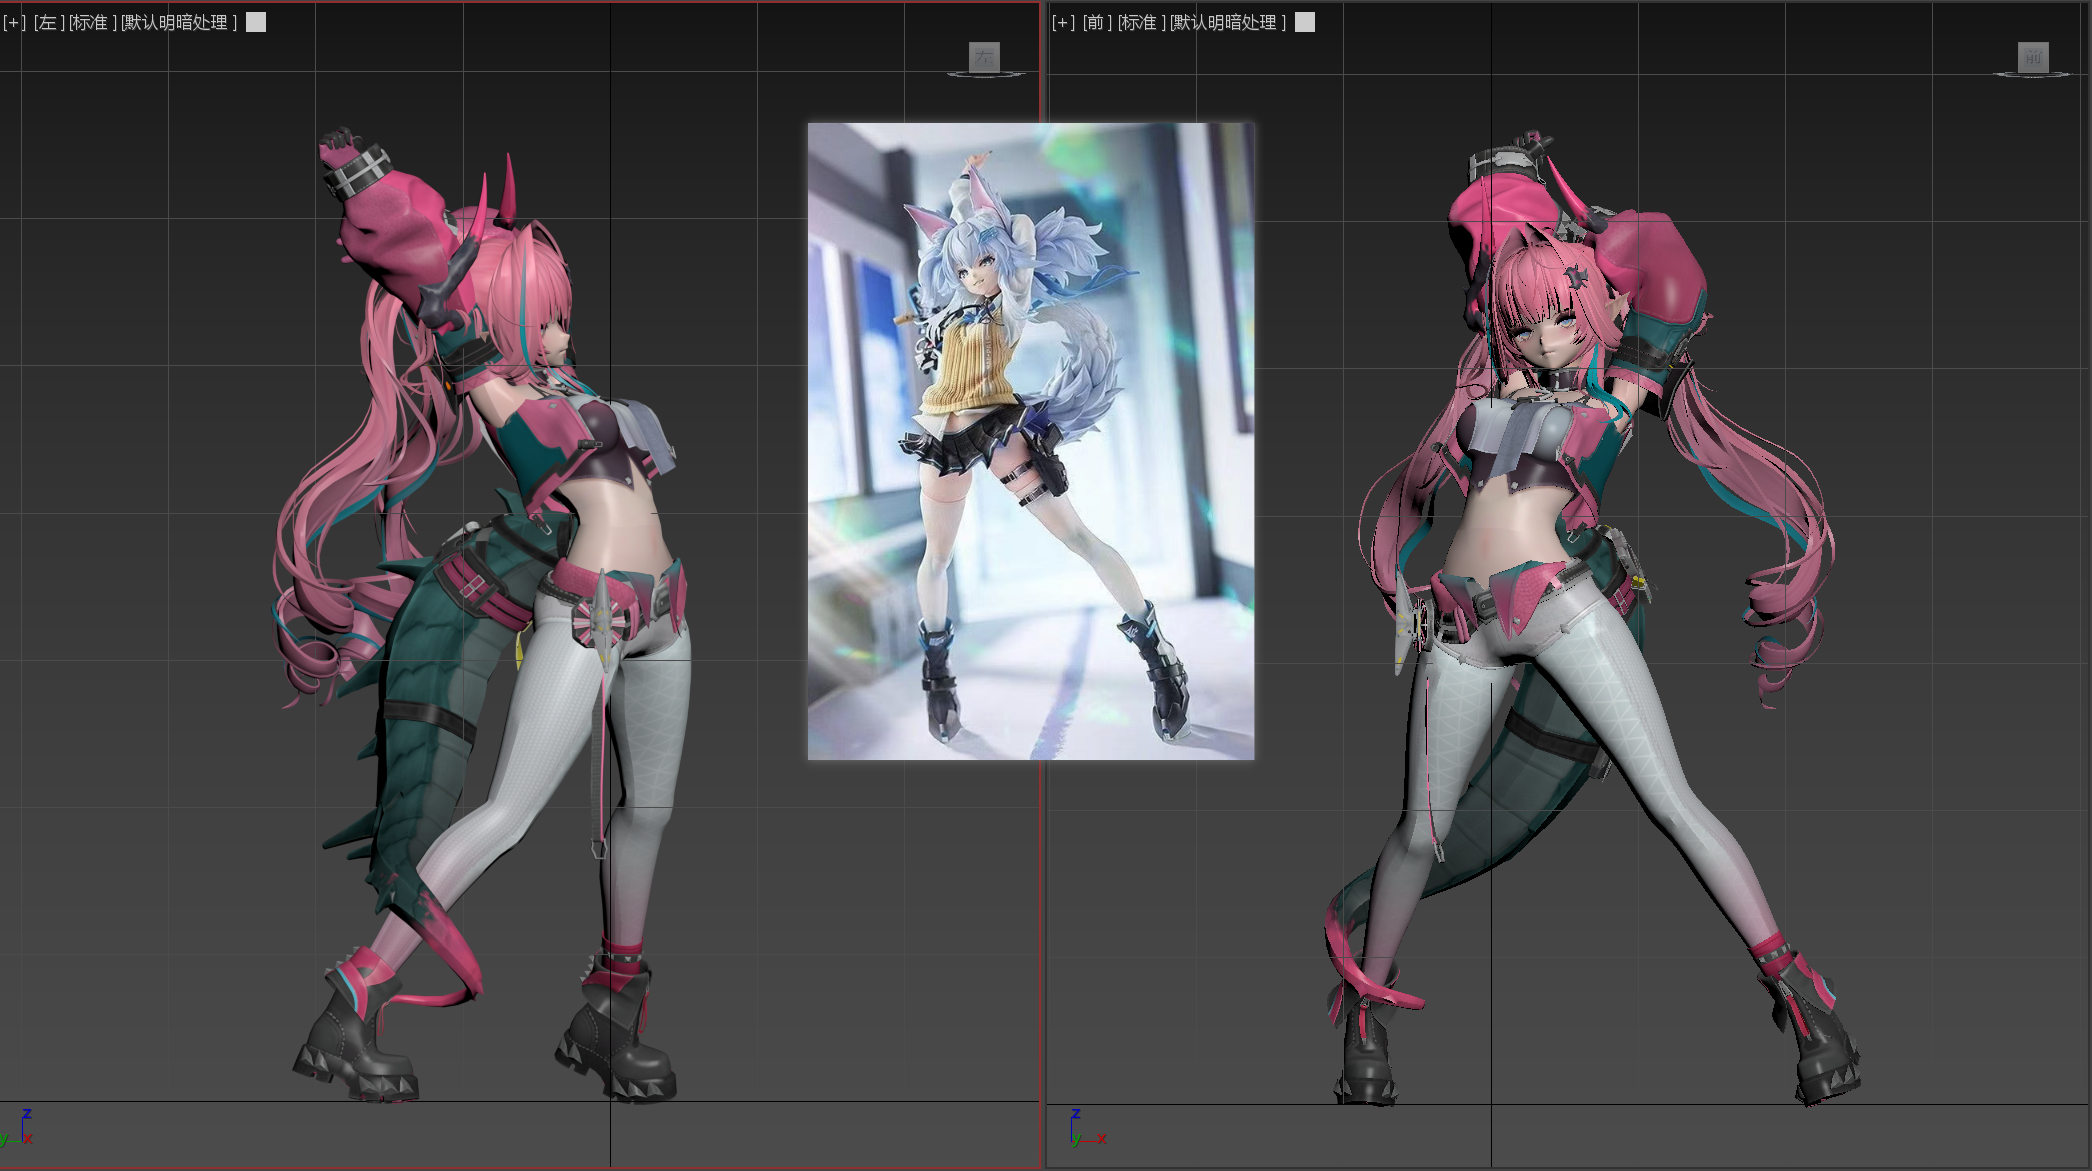The image size is (2092, 1171).
Task: Open the [左] point-of-view viewport menu
Action: (48, 22)
